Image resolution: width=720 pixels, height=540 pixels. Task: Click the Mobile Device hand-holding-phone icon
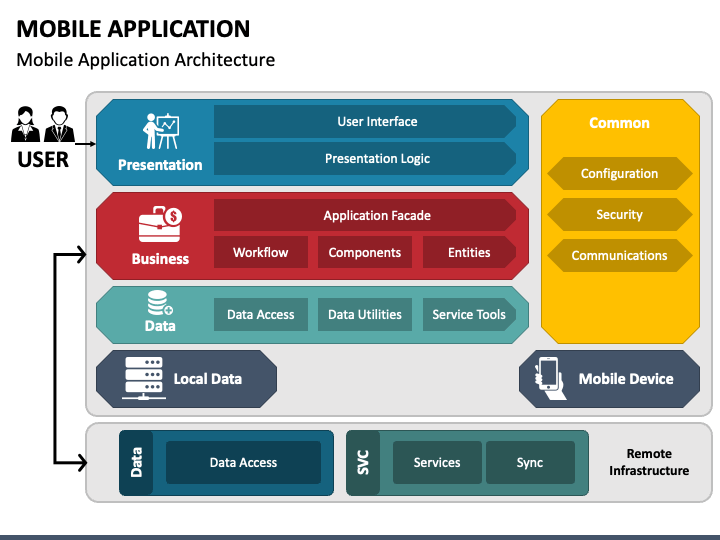coord(550,378)
